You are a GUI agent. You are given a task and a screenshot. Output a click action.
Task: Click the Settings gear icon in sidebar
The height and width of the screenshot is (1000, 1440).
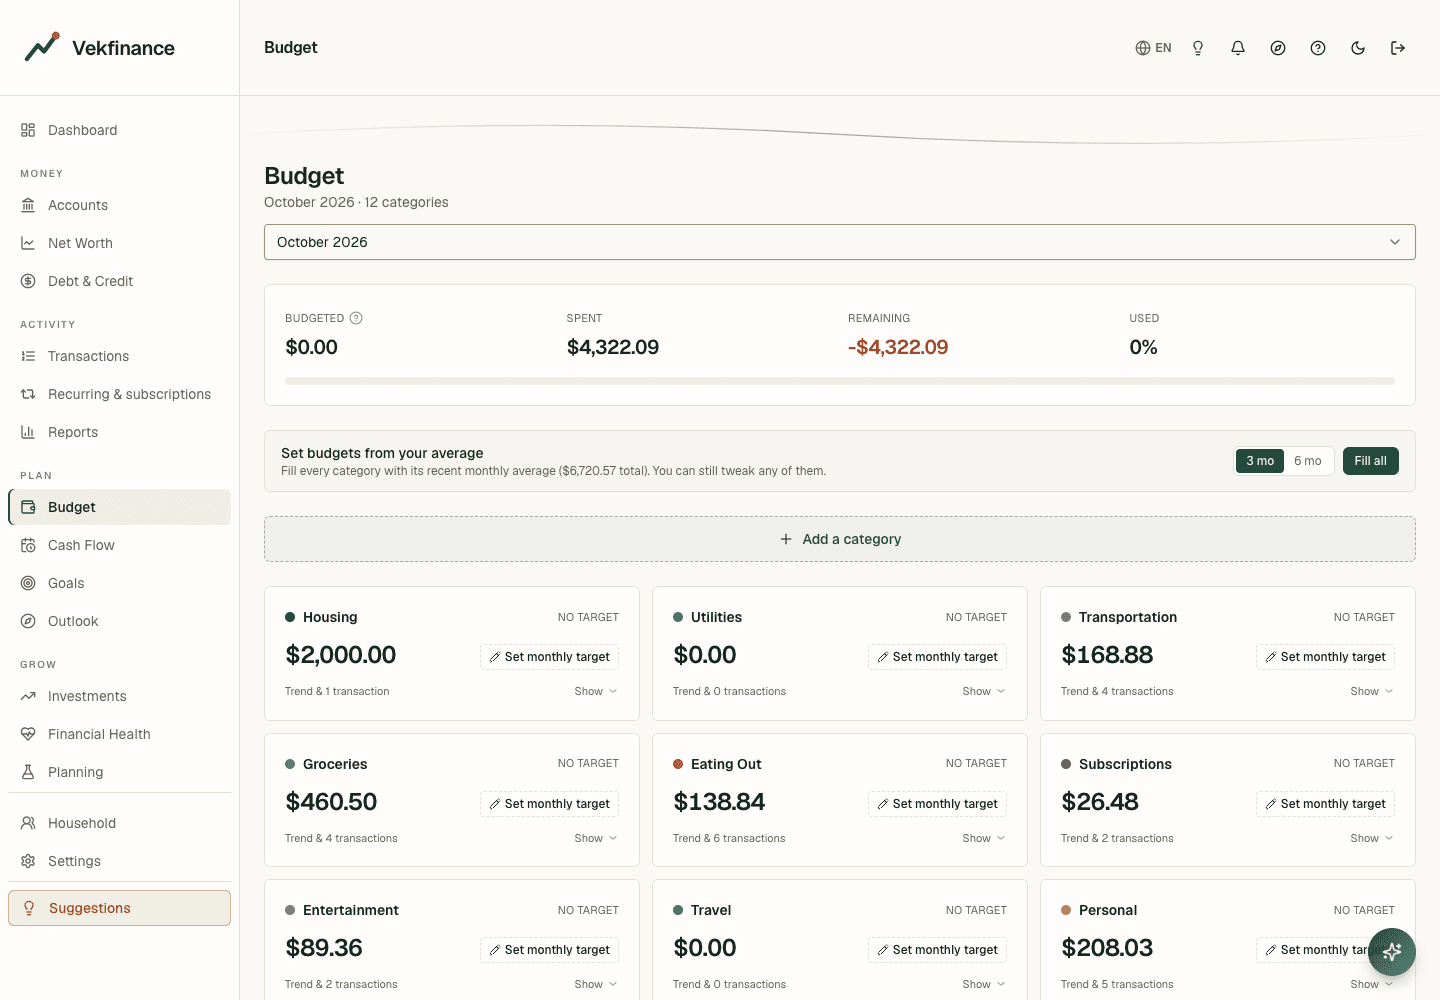click(x=28, y=861)
